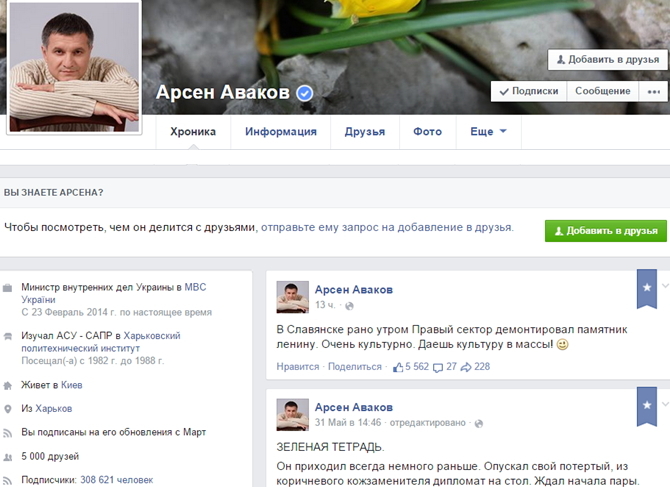Click the author name on the 31 Май post
The image size is (670, 487).
(x=354, y=408)
